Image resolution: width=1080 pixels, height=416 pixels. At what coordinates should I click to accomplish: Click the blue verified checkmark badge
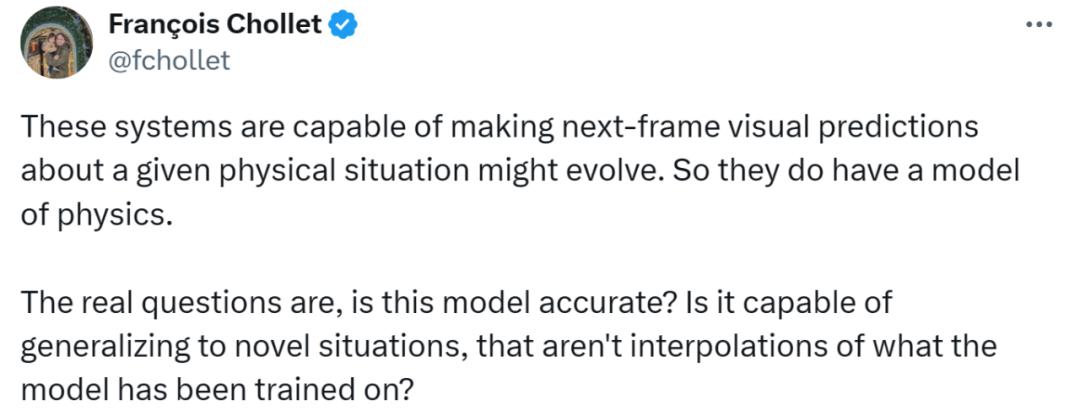pos(345,27)
